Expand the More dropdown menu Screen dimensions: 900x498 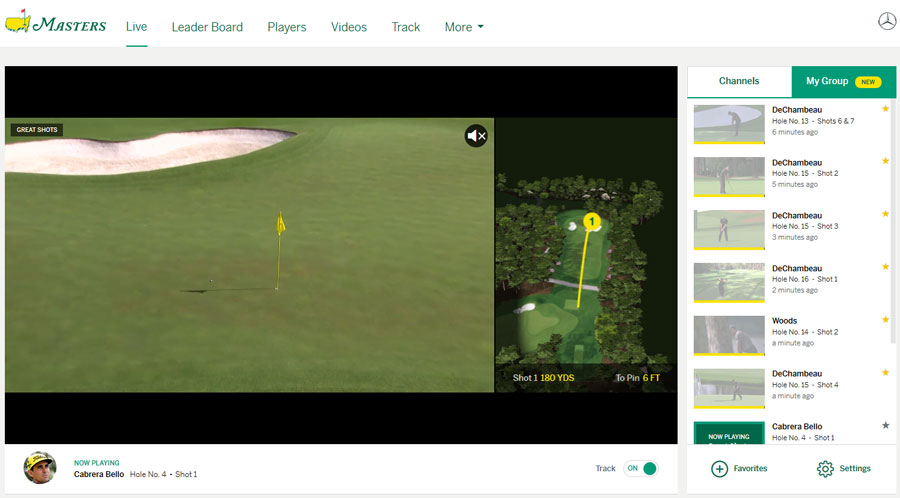point(464,27)
